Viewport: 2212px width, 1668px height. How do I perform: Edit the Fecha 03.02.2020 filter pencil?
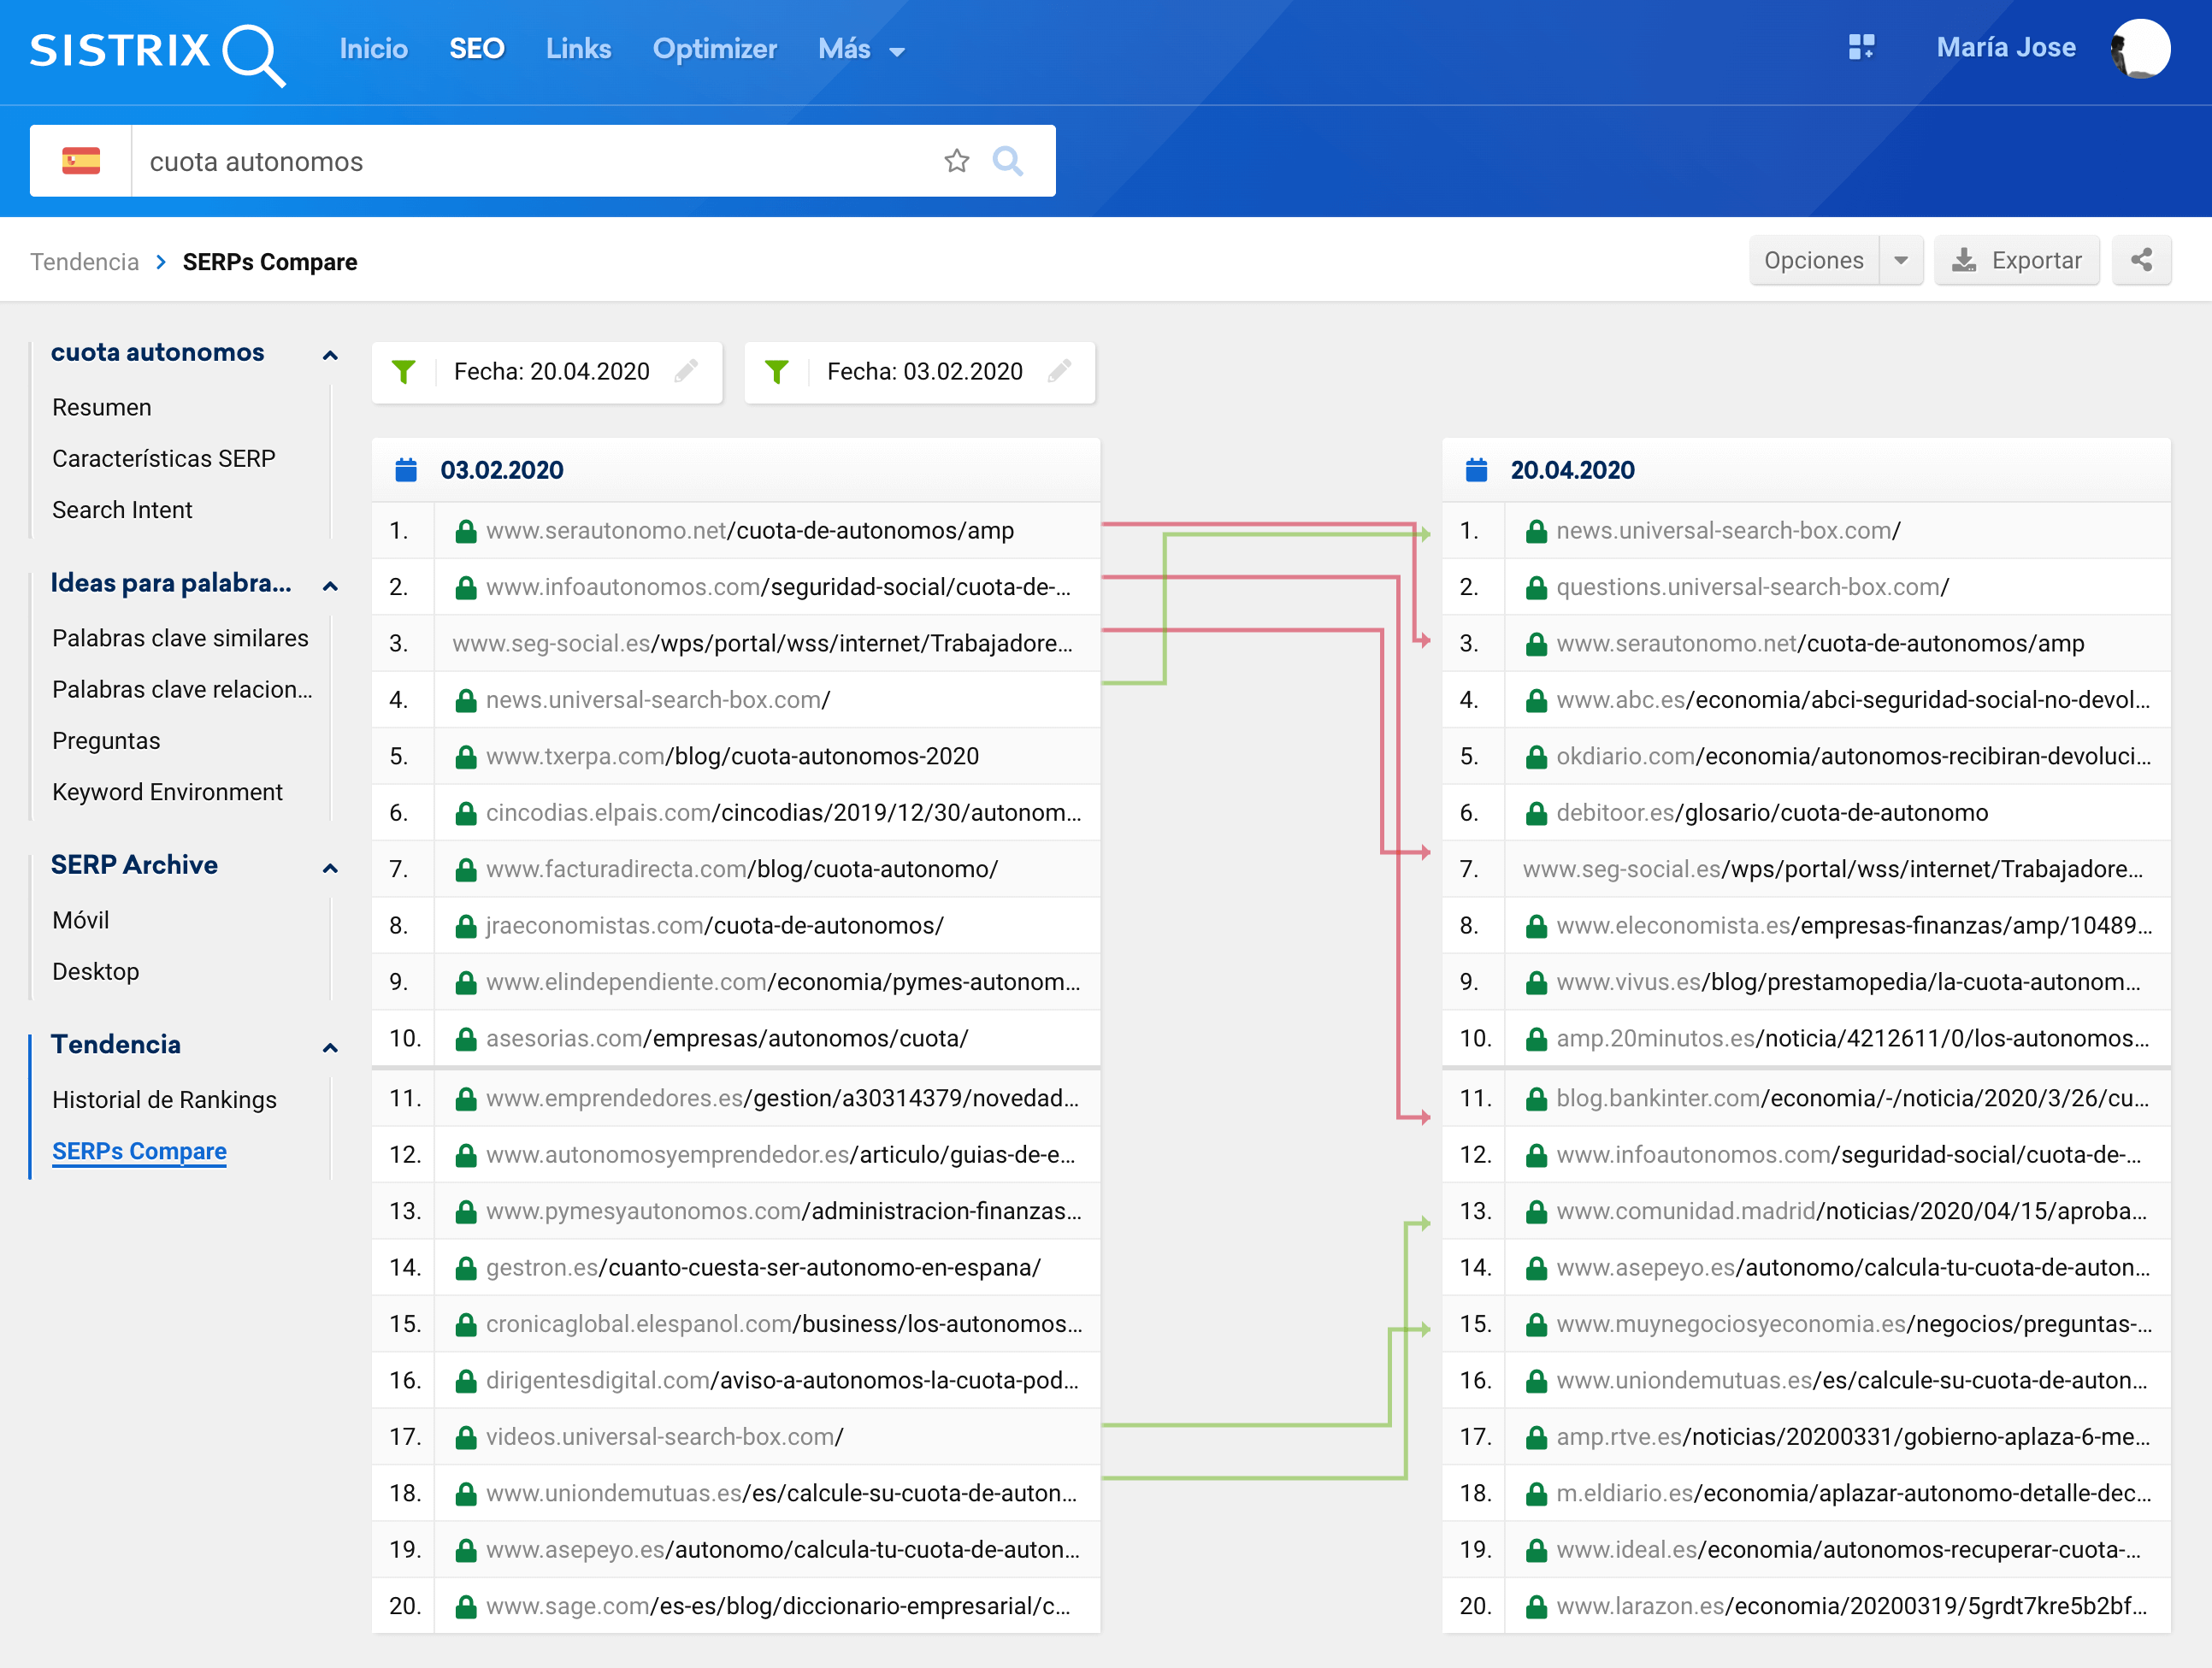click(1059, 371)
